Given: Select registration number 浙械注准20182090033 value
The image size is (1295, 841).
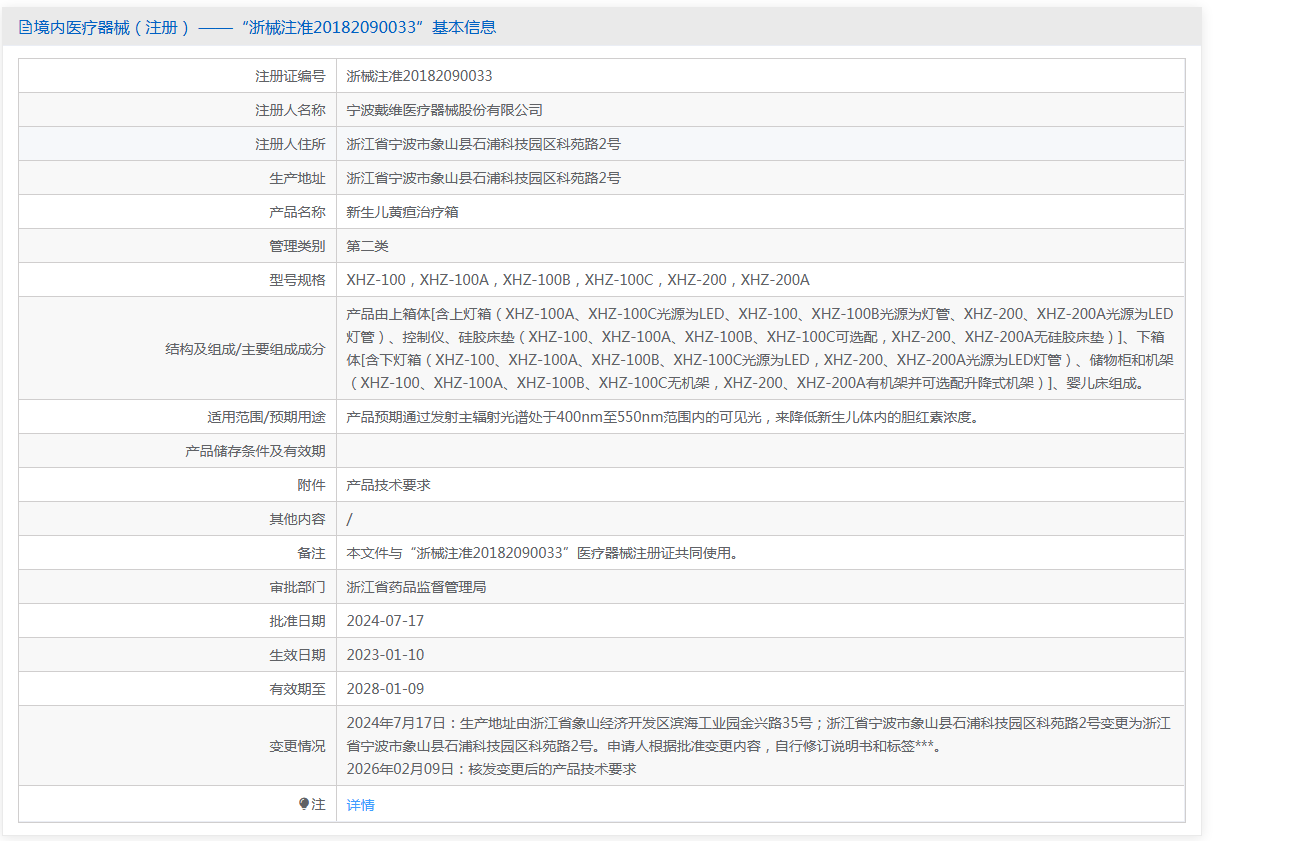Looking at the screenshot, I should 419,76.
